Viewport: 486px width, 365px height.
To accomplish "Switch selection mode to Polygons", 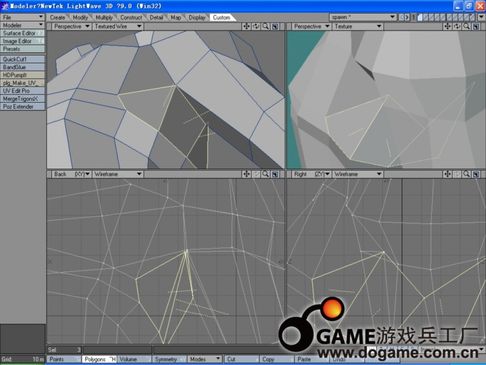I will (99, 359).
